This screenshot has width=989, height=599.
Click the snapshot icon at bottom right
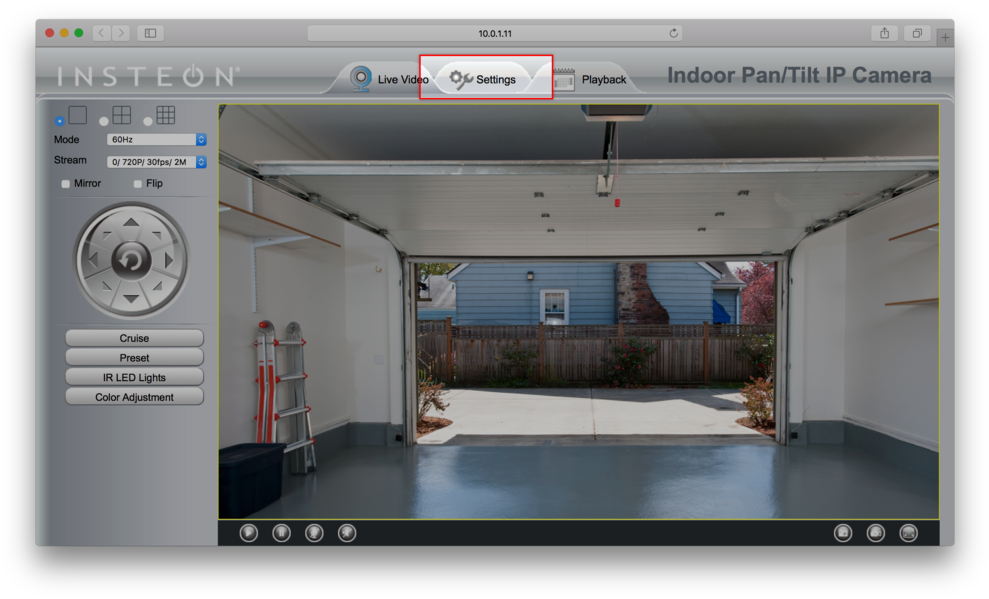874,532
